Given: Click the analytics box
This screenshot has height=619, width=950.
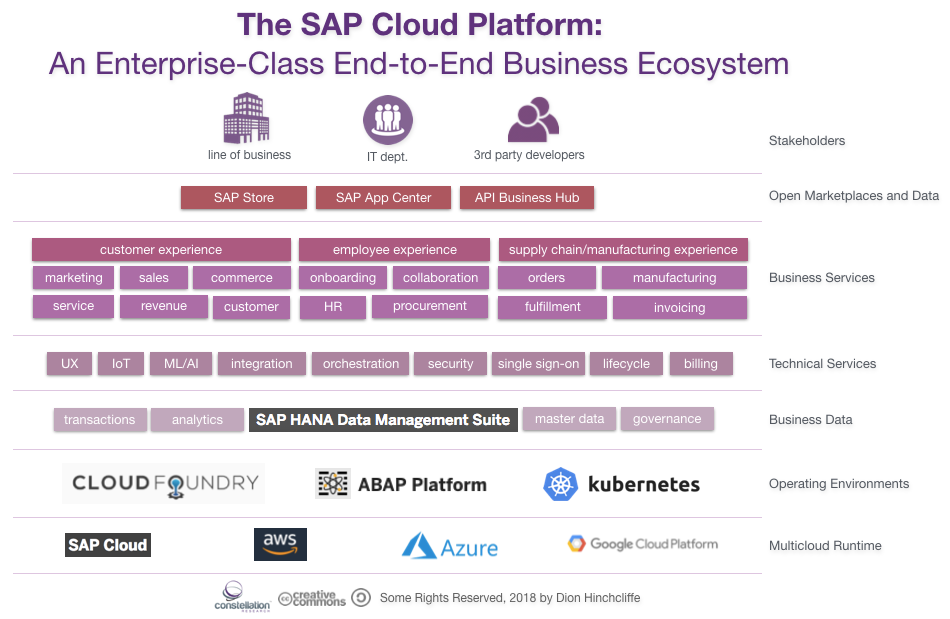Looking at the screenshot, I should pos(198,420).
